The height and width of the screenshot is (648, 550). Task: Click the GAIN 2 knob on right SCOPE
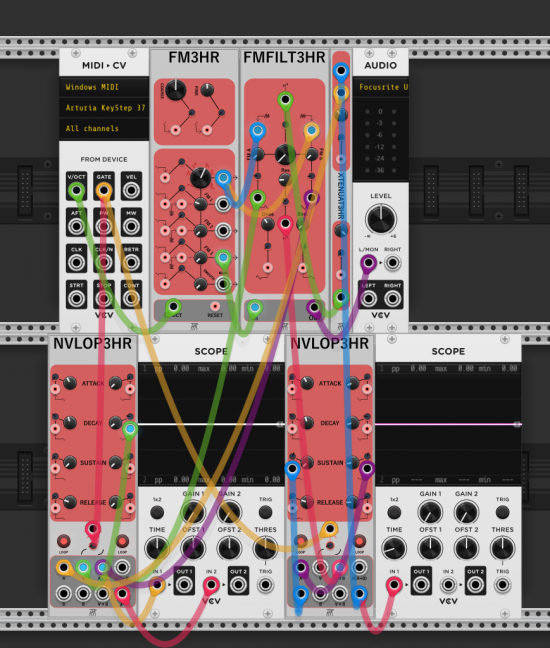tap(466, 512)
